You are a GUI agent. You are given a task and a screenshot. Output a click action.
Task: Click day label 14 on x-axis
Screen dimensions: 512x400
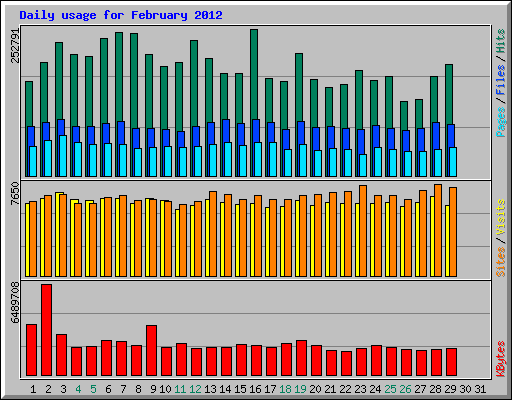pyautogui.click(x=225, y=389)
